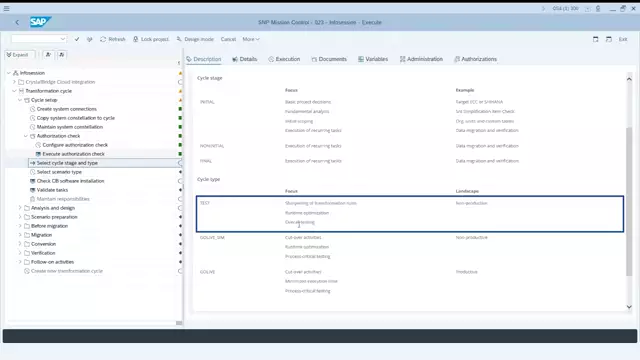640x360 pixels.
Task: Expand the Before migration folder
Action: point(20,226)
